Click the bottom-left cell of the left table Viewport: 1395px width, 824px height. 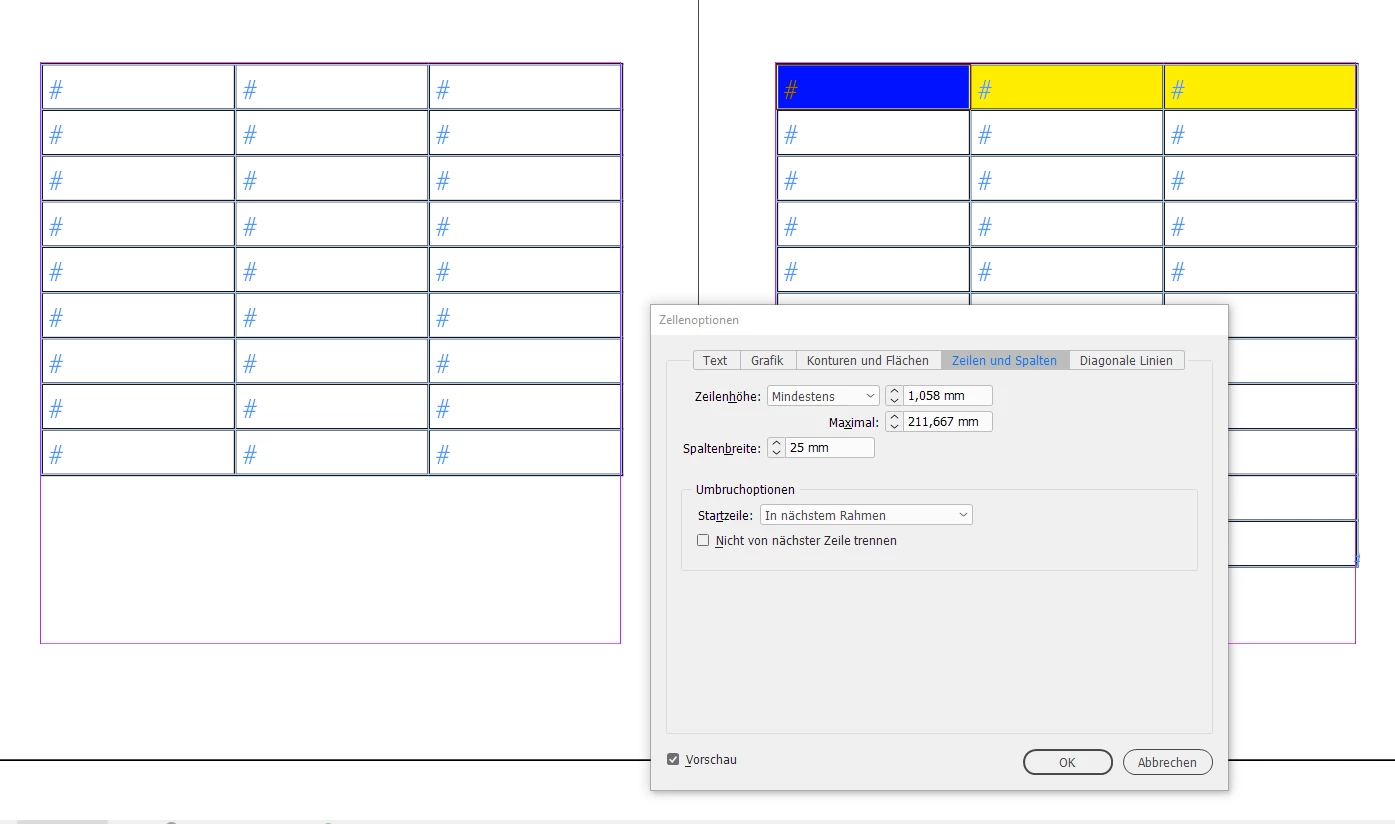point(138,453)
